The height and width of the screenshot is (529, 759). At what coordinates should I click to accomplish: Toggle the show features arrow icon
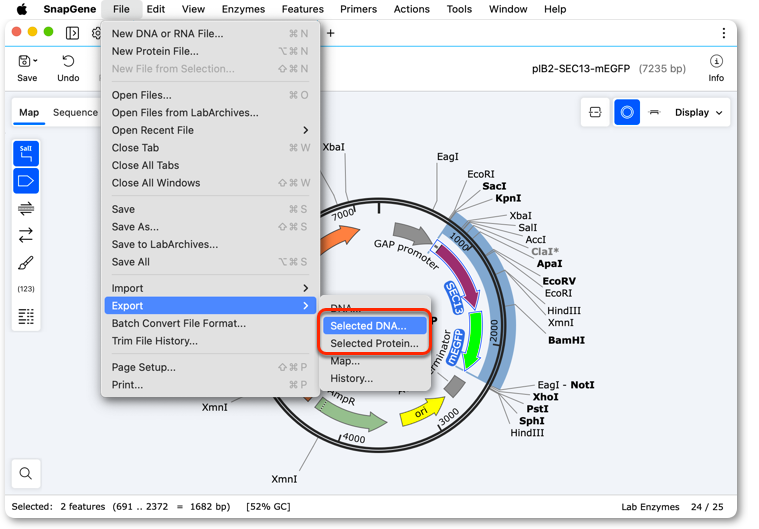(26, 181)
